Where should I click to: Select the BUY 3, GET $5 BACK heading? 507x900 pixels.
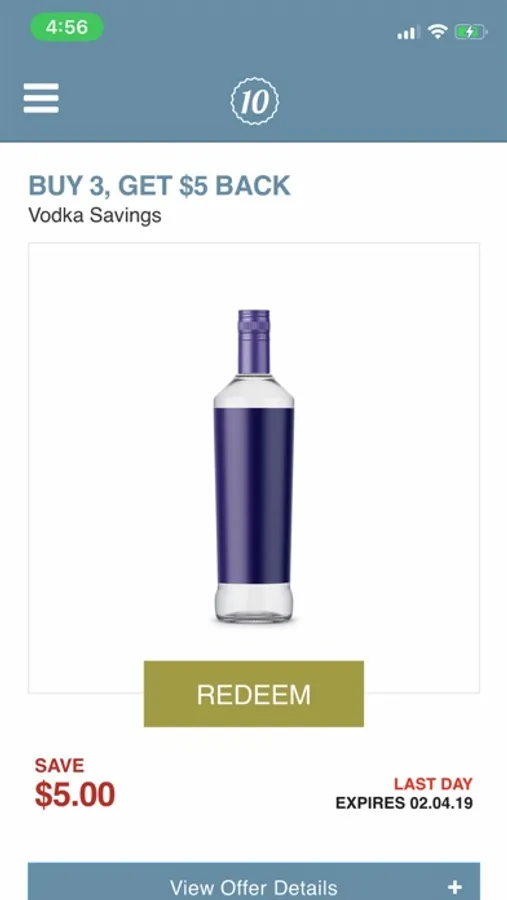click(160, 185)
